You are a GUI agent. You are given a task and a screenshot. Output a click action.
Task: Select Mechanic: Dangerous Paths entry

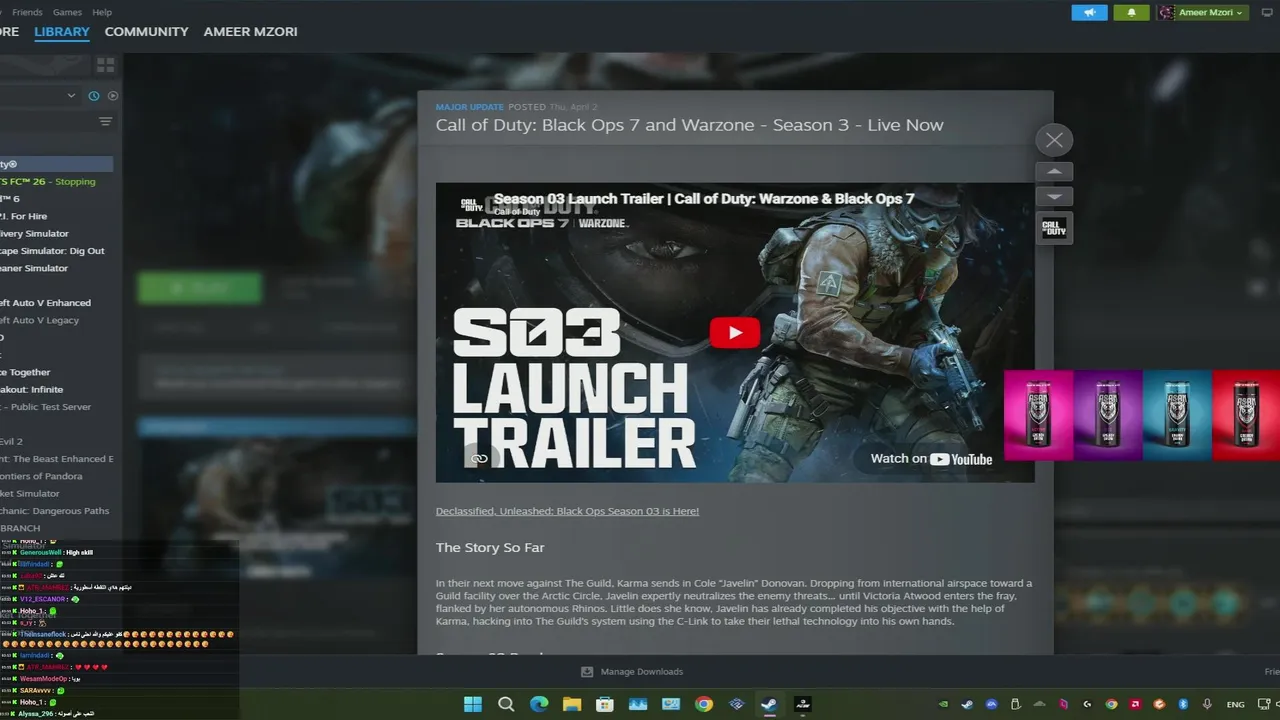(56, 511)
